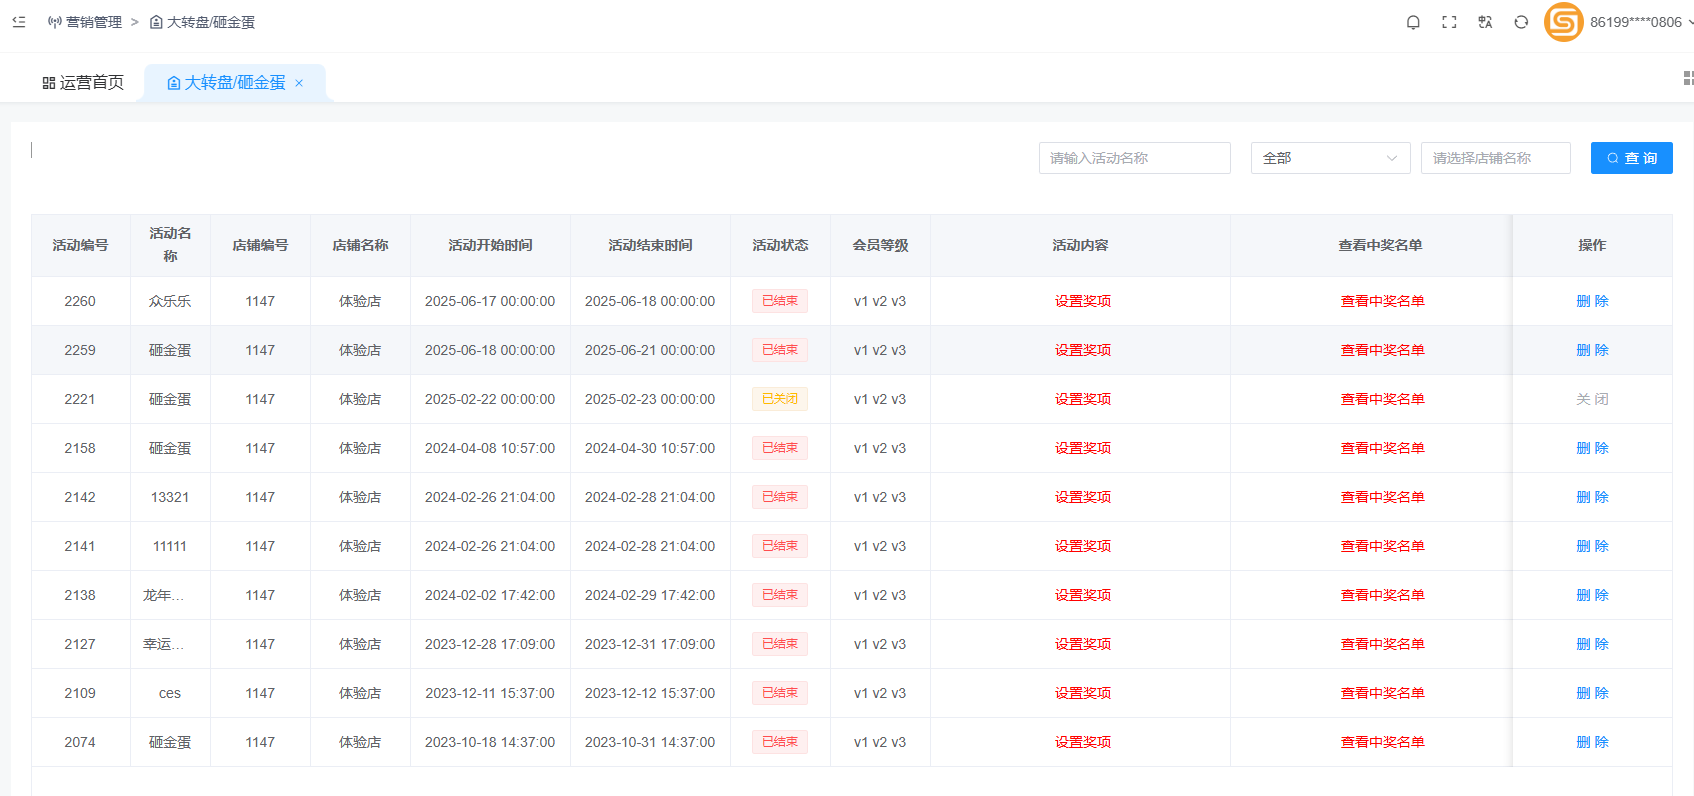This screenshot has width=1694, height=796.
Task: Open the 全部 status filter dropdown
Action: [x=1330, y=158]
